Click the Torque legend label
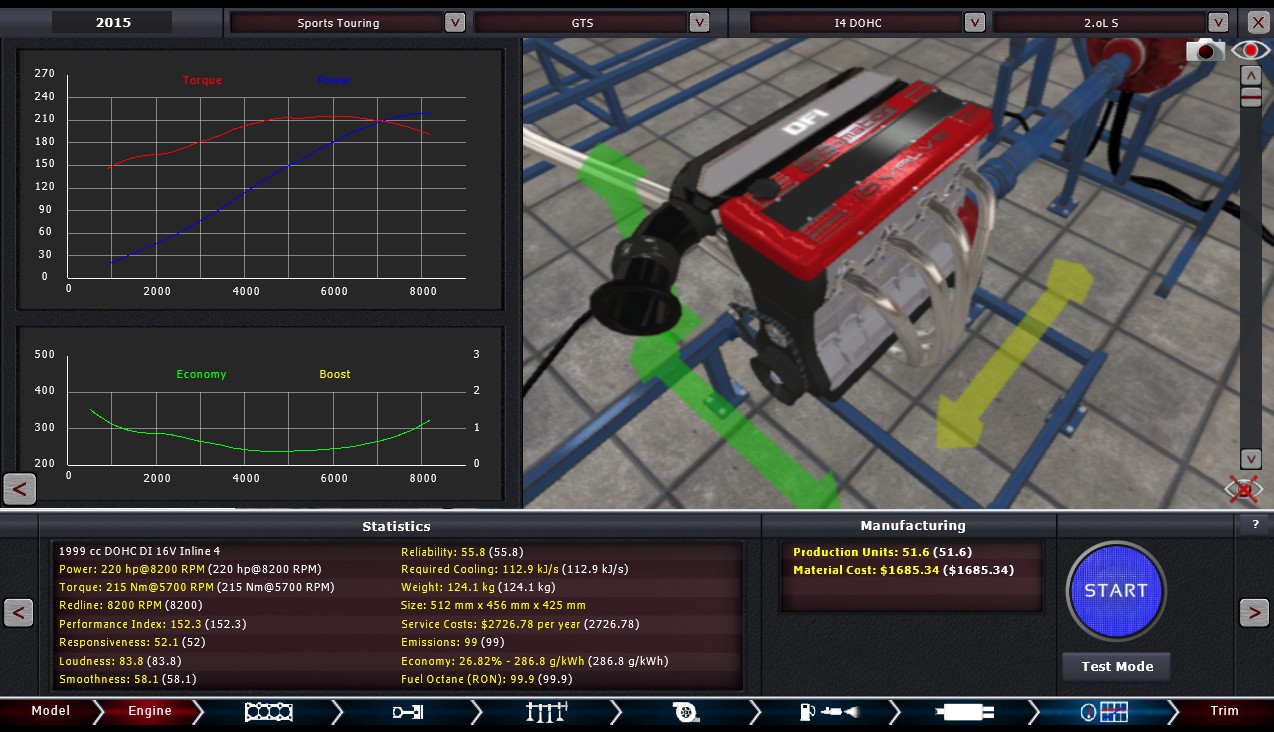1274x732 pixels. 202,80
